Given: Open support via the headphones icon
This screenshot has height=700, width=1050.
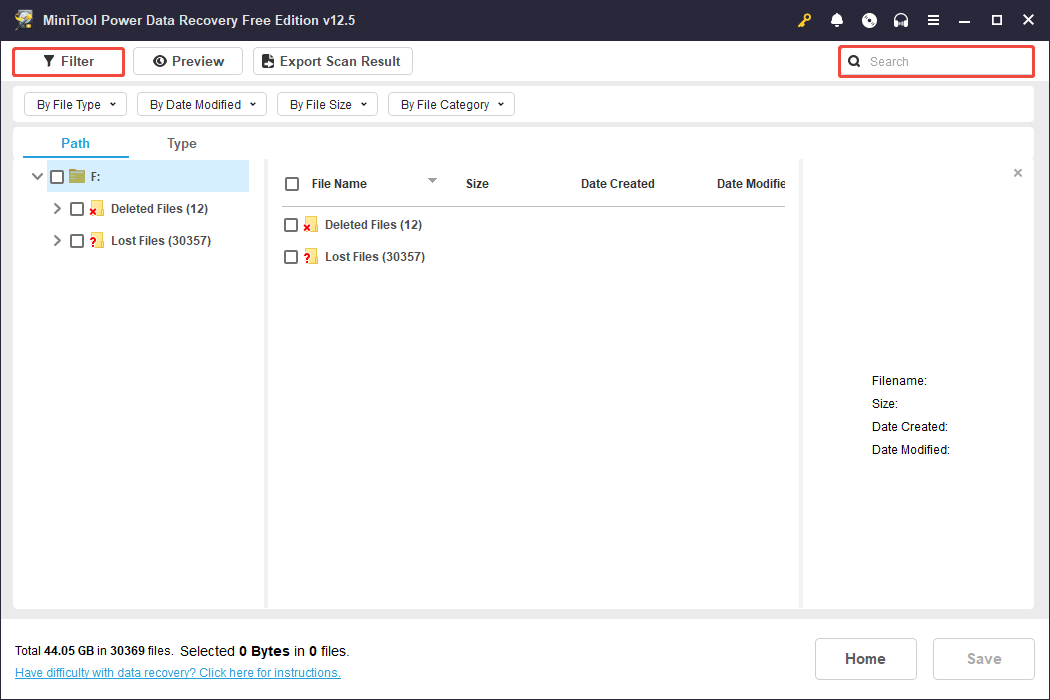Looking at the screenshot, I should 901,20.
